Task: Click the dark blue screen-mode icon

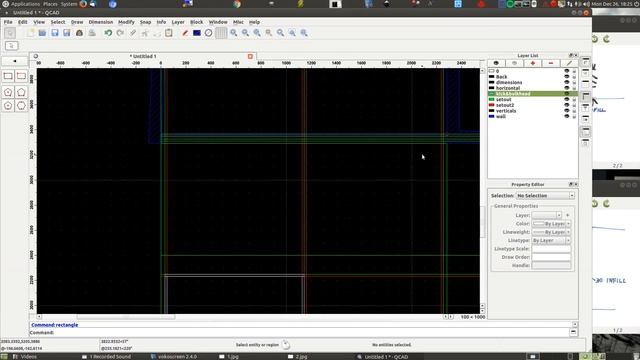Action: (x=197, y=33)
